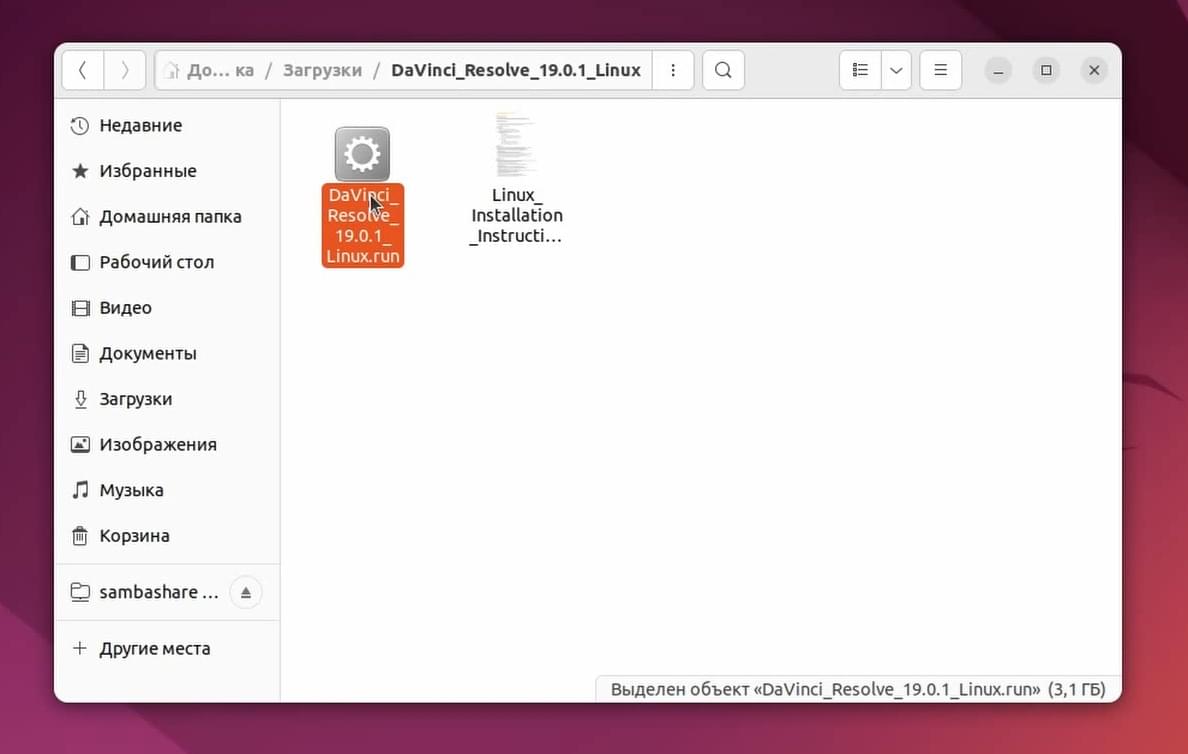Screen dimensions: 1188x754
Task: Minimize the file manager window
Action: click(999, 70)
